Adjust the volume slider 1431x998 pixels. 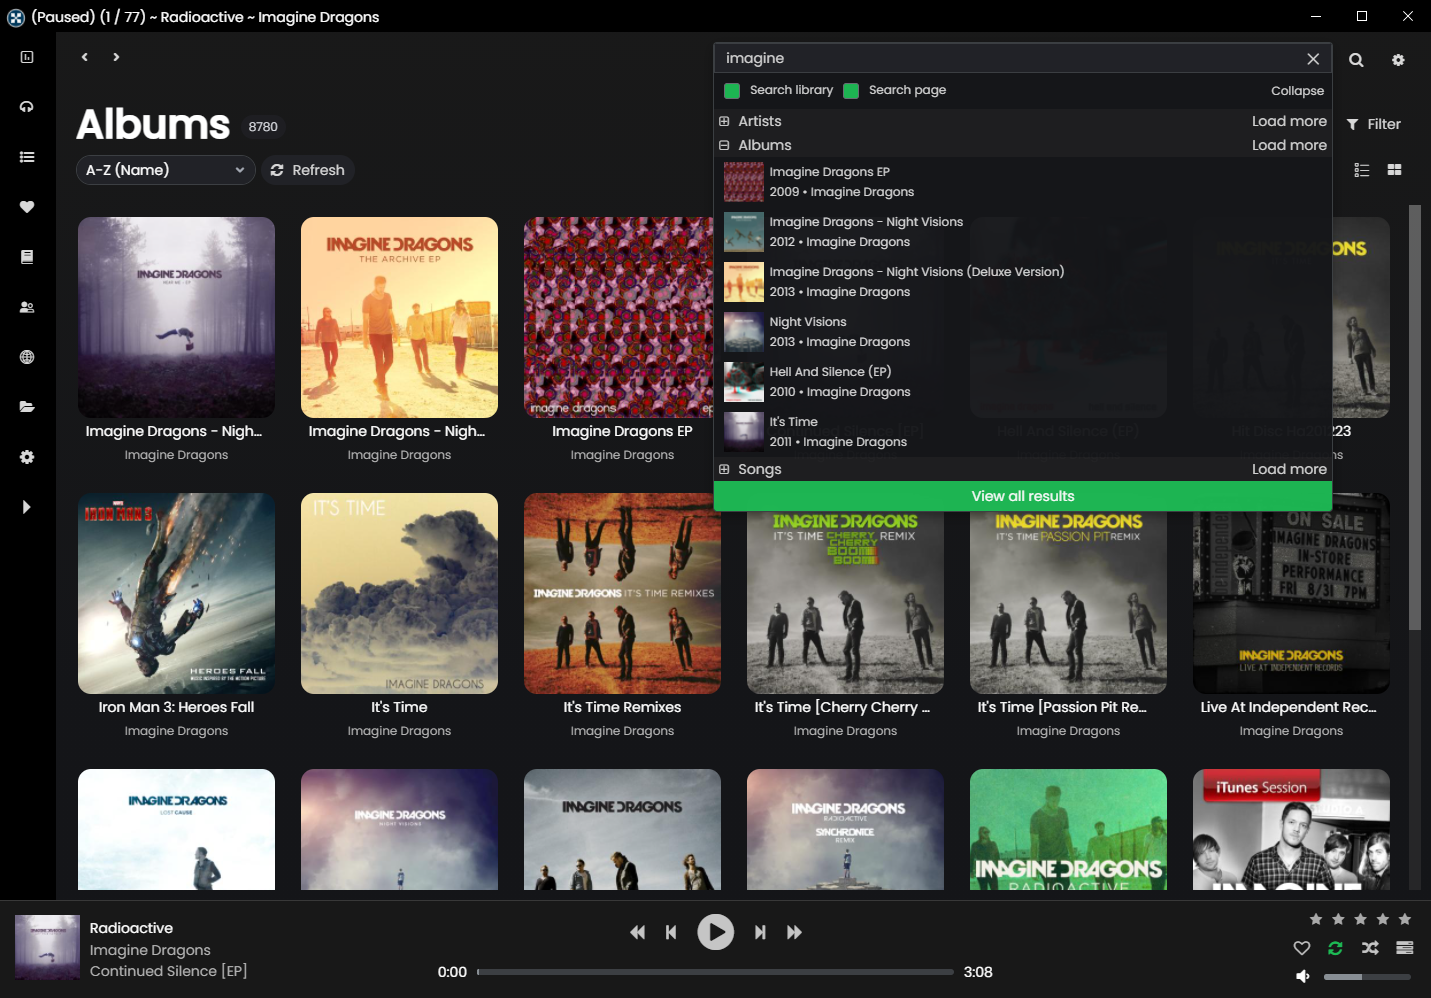(x=1367, y=977)
